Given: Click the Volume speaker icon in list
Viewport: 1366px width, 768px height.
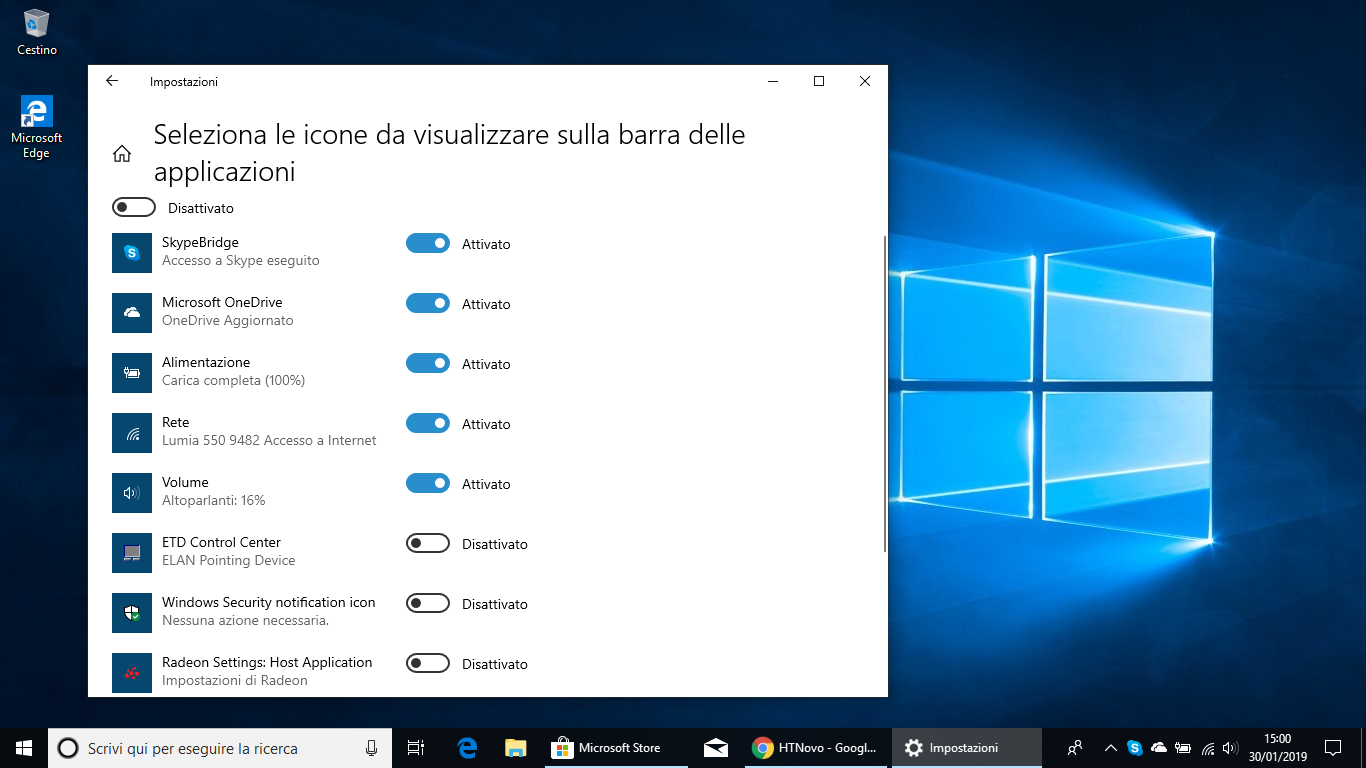Looking at the screenshot, I should 132,493.
